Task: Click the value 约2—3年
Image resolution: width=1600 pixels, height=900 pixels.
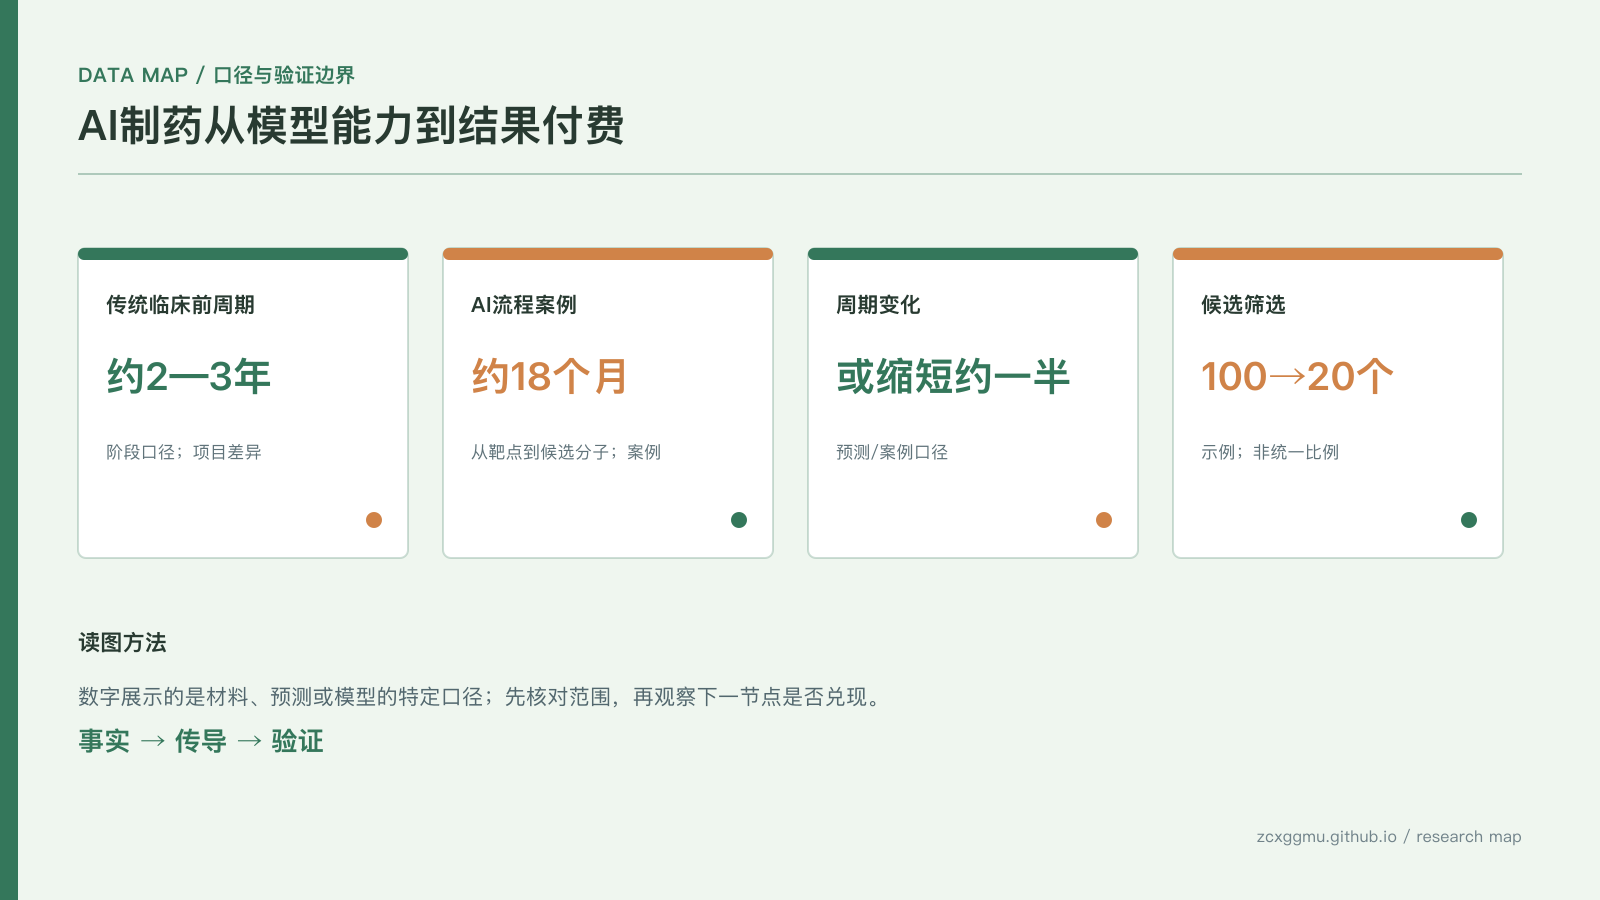Action: (188, 377)
